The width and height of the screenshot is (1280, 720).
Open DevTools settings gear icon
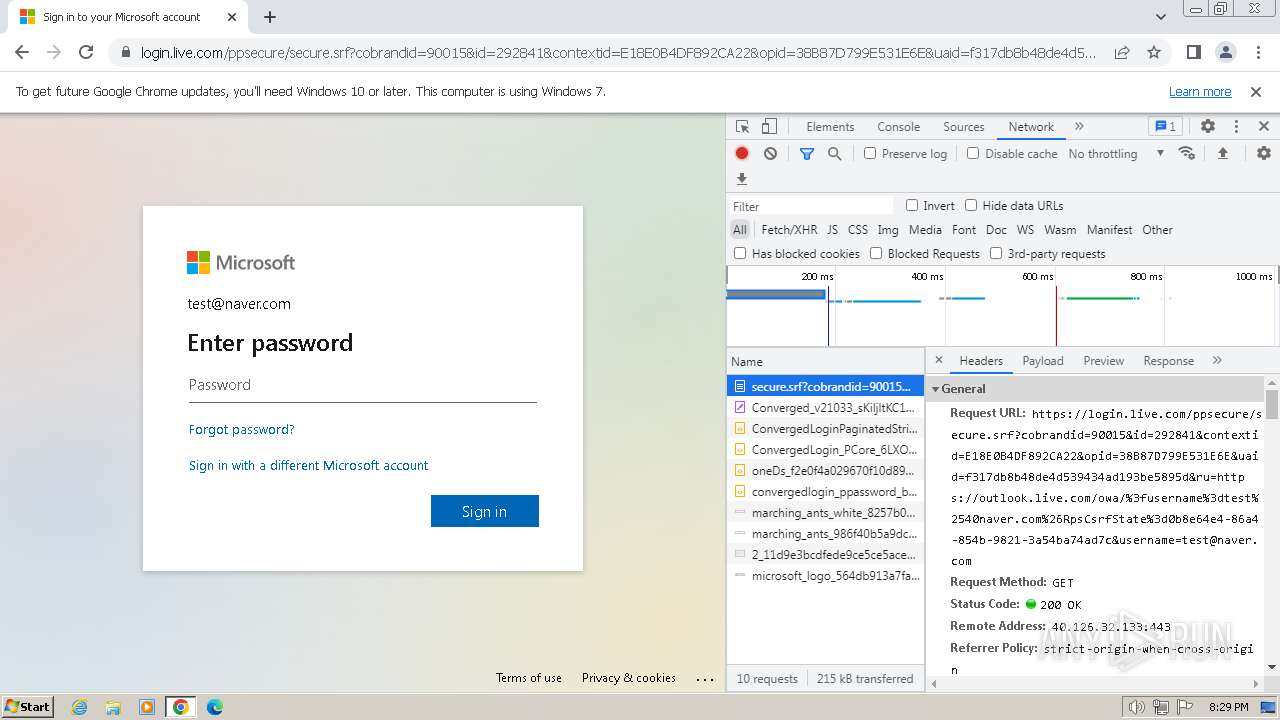(x=1208, y=127)
